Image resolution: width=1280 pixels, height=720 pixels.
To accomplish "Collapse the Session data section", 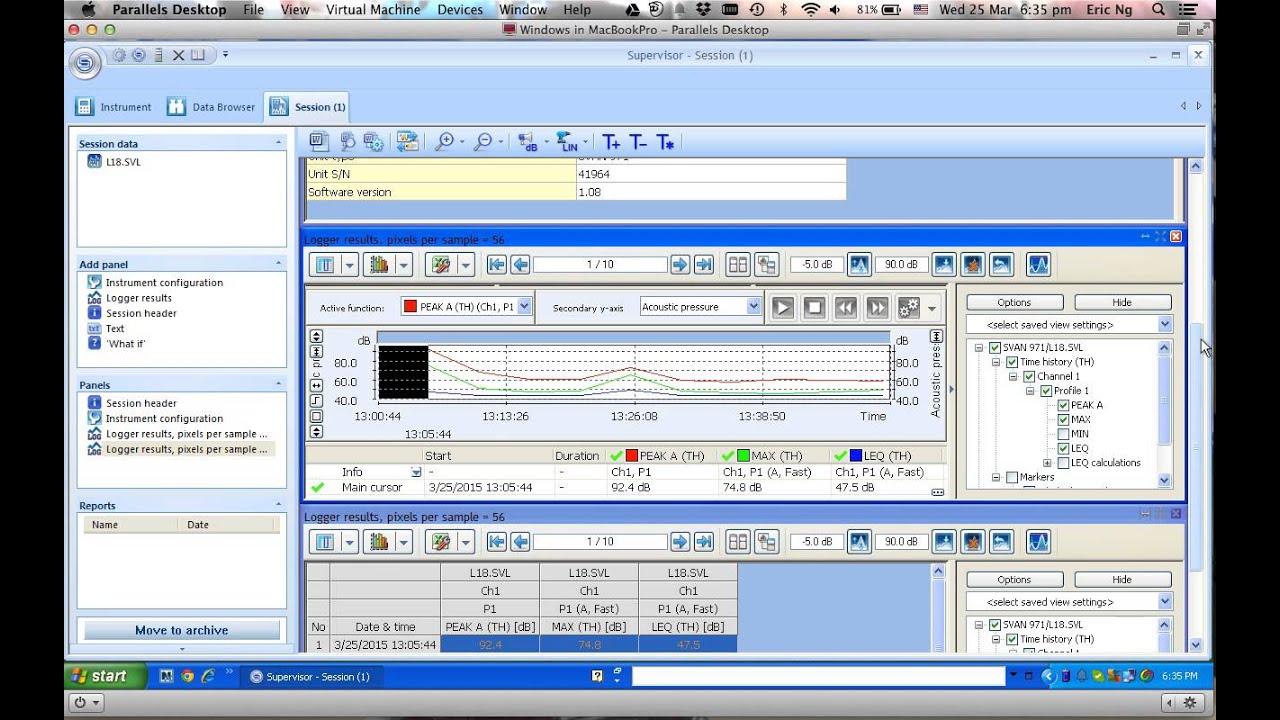I will 278,143.
